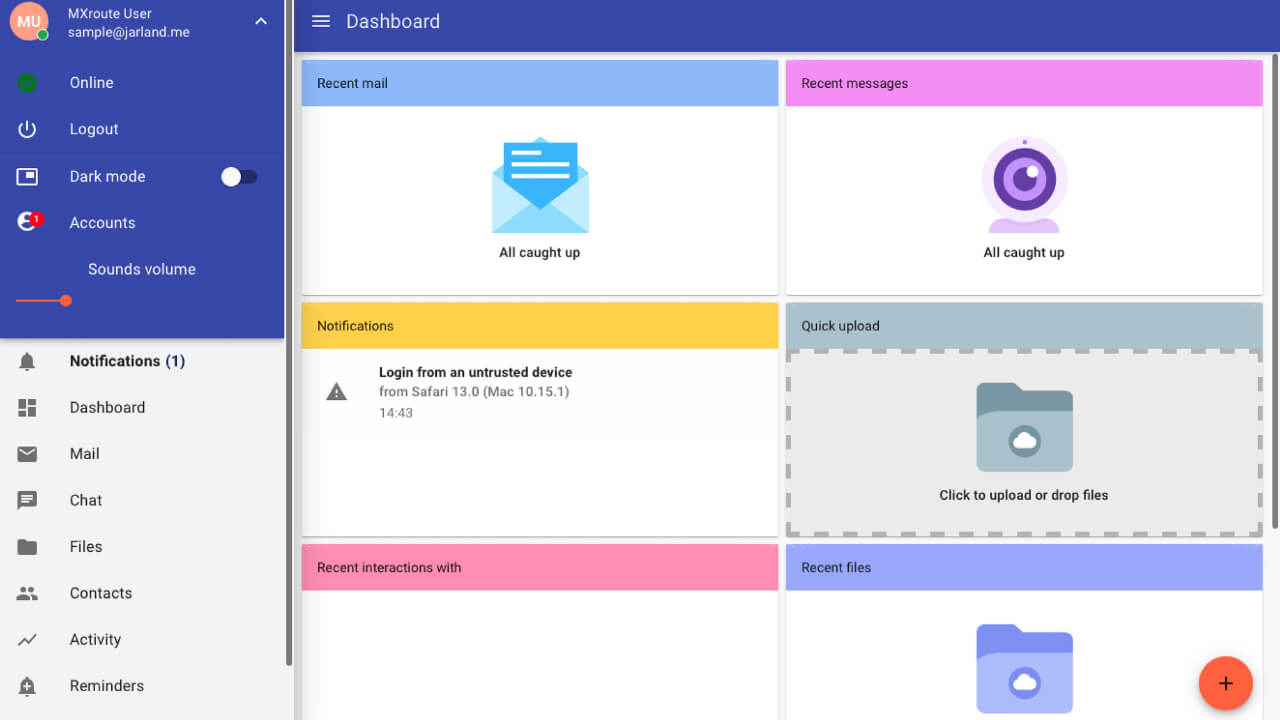Toggle the Dark mode switch
This screenshot has width=1280, height=720.
239,177
